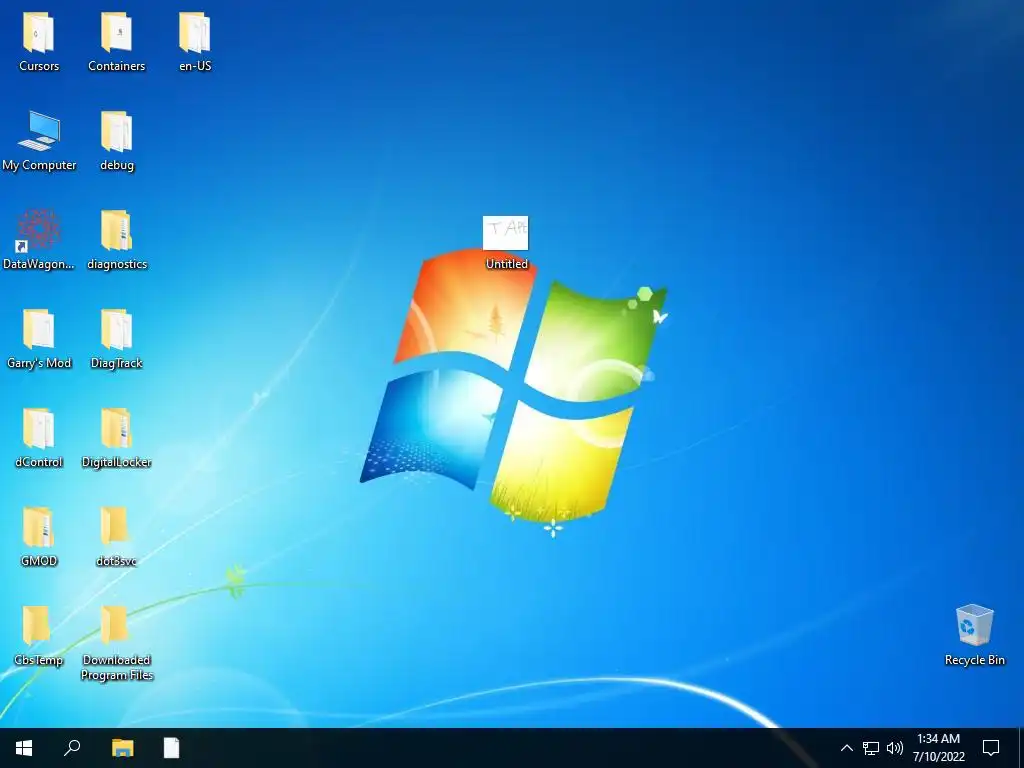The height and width of the screenshot is (768, 1024).
Task: Select the Untitled image file thumbnail
Action: click(505, 233)
